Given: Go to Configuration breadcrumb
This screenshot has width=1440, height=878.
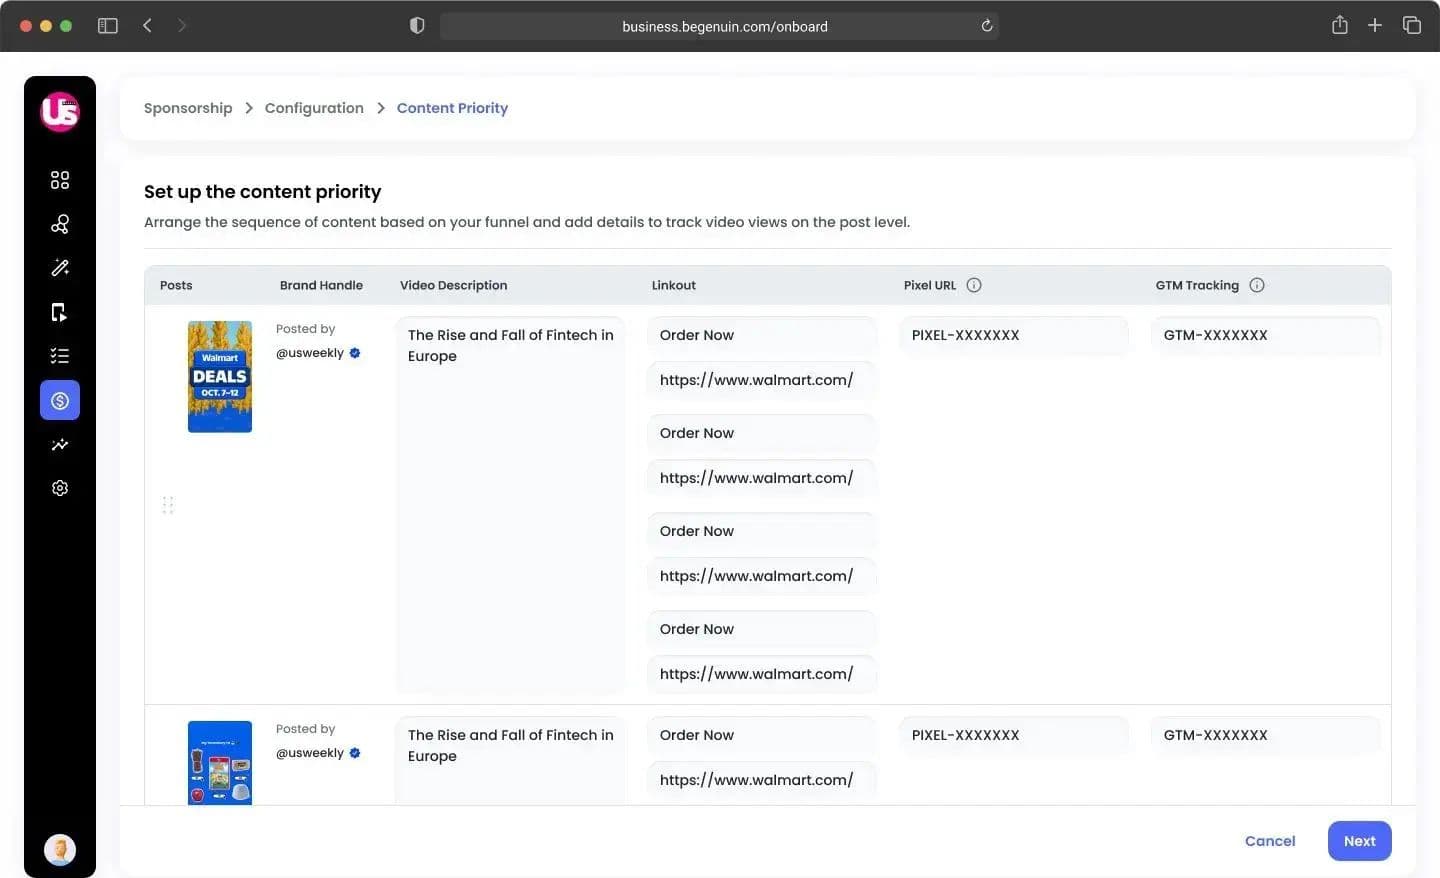Looking at the screenshot, I should point(314,108).
